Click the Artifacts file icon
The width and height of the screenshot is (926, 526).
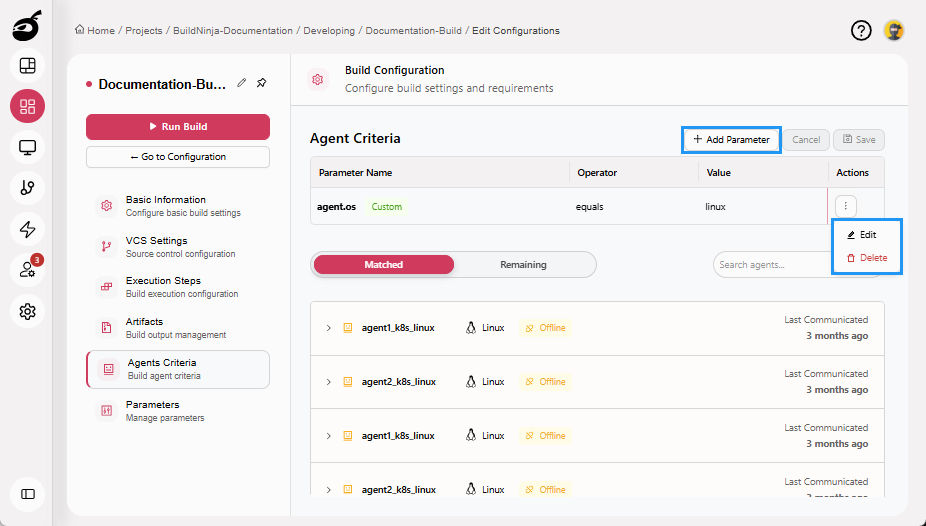tap(106, 328)
